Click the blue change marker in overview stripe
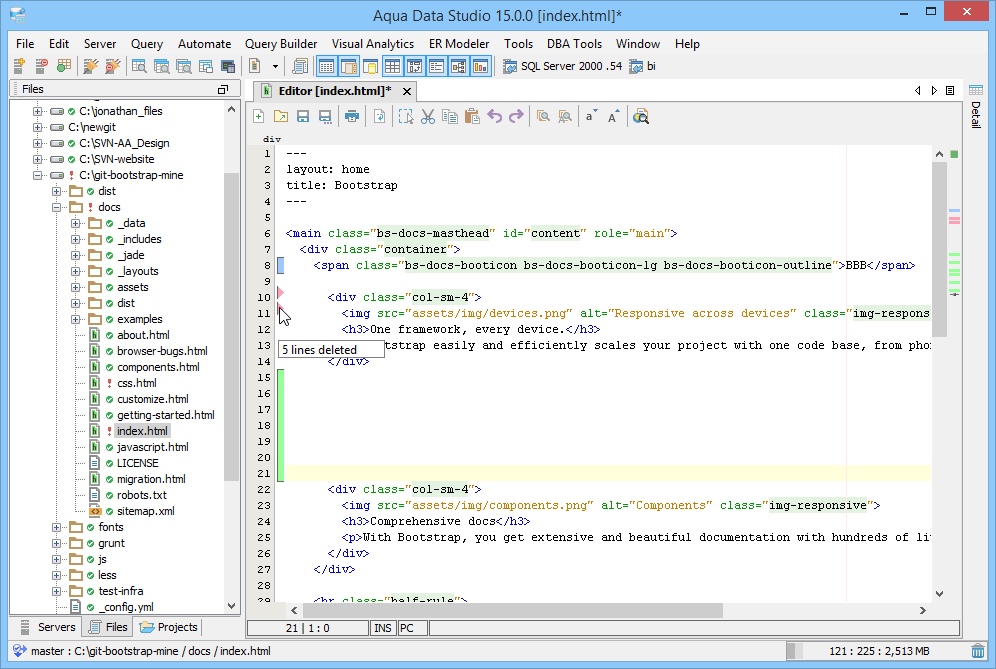996x669 pixels. click(x=954, y=211)
